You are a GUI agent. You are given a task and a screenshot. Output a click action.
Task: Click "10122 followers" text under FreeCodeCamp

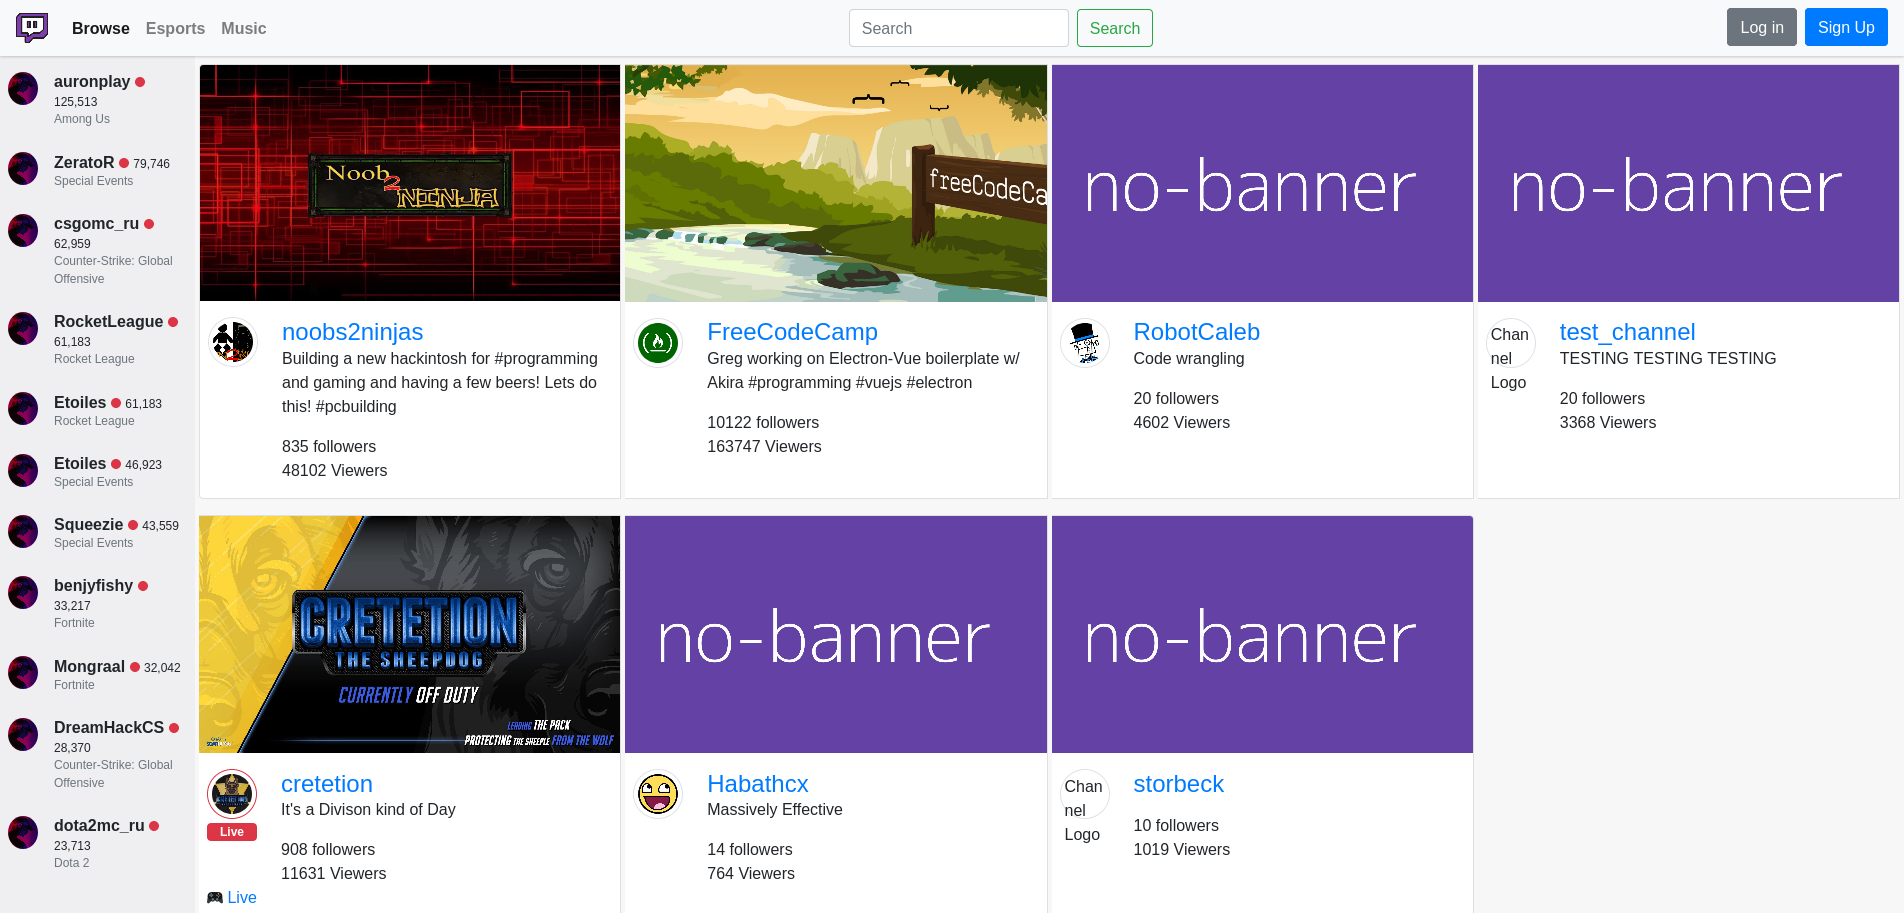(x=763, y=423)
